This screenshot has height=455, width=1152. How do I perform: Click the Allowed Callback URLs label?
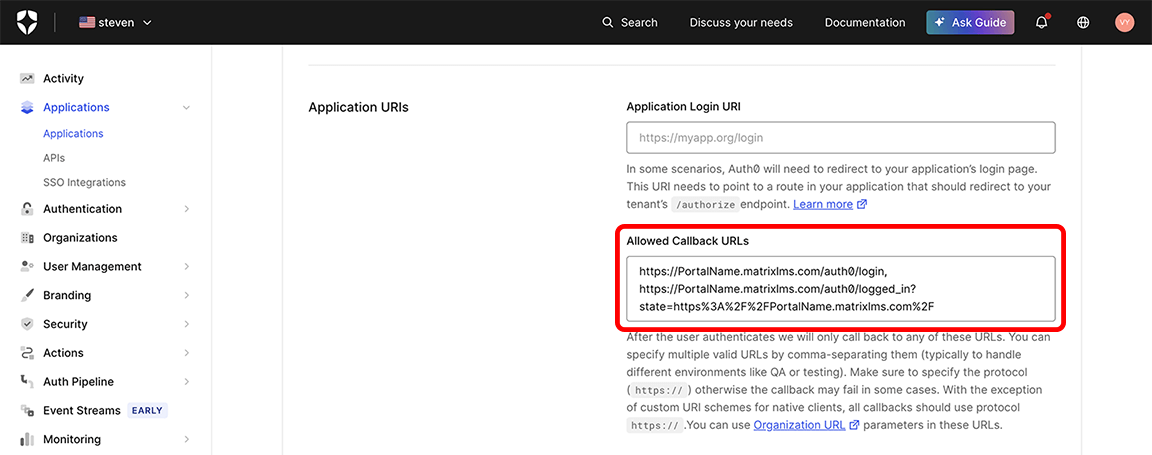click(x=688, y=240)
